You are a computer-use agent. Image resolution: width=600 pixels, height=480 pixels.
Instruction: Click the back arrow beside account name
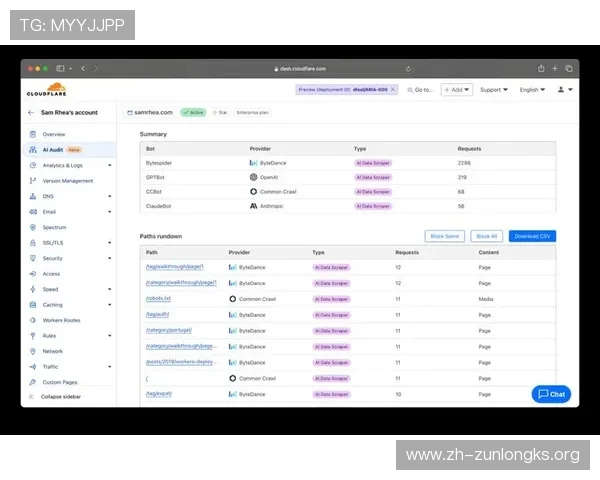[x=32, y=113]
